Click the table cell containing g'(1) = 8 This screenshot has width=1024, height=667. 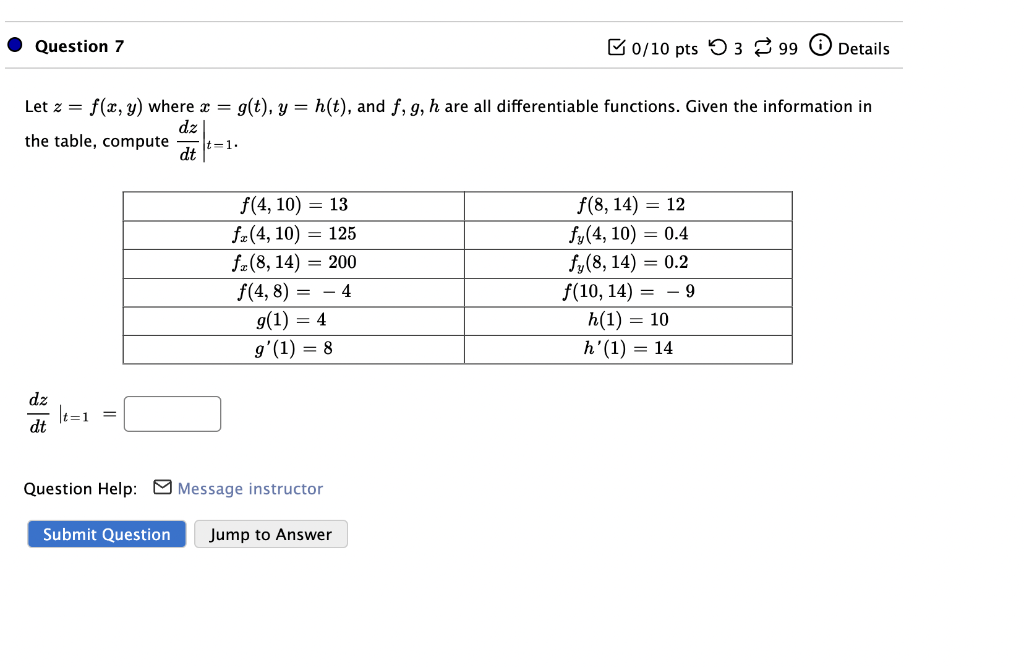[293, 348]
